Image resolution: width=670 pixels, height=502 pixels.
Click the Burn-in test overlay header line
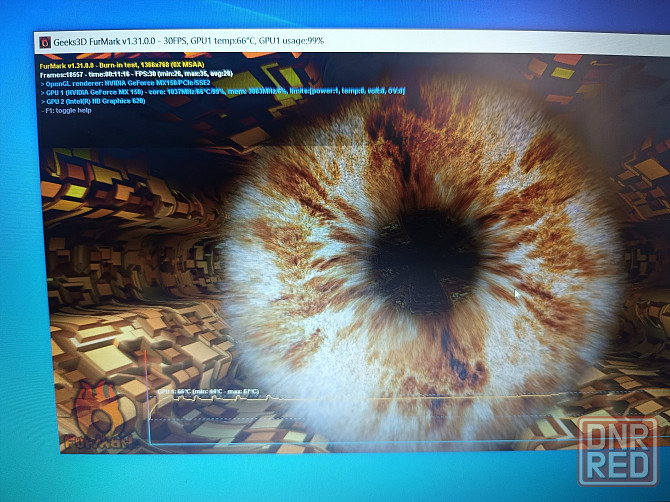tap(115, 65)
